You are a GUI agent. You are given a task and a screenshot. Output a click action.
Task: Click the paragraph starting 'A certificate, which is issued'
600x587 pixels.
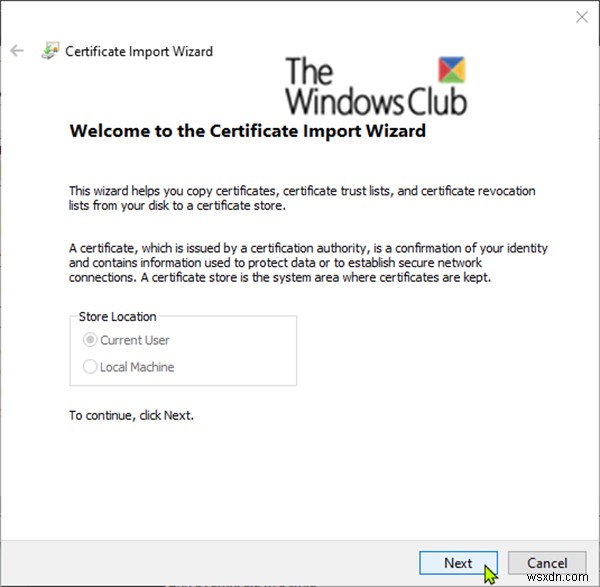(x=308, y=263)
